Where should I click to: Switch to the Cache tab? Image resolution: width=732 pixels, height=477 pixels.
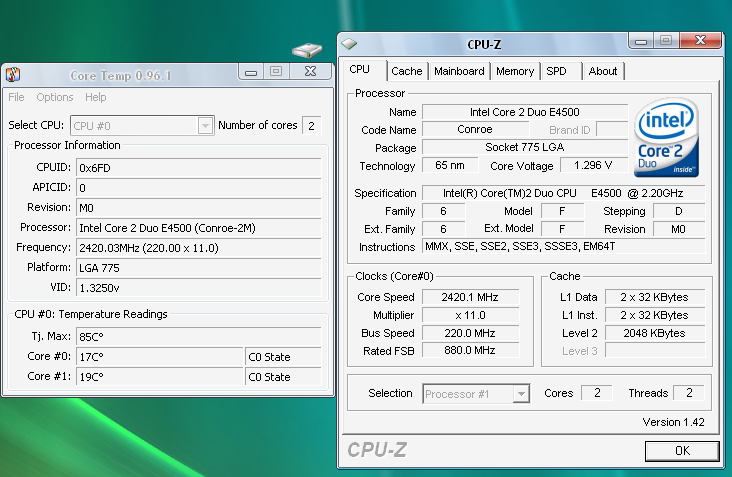coord(406,71)
